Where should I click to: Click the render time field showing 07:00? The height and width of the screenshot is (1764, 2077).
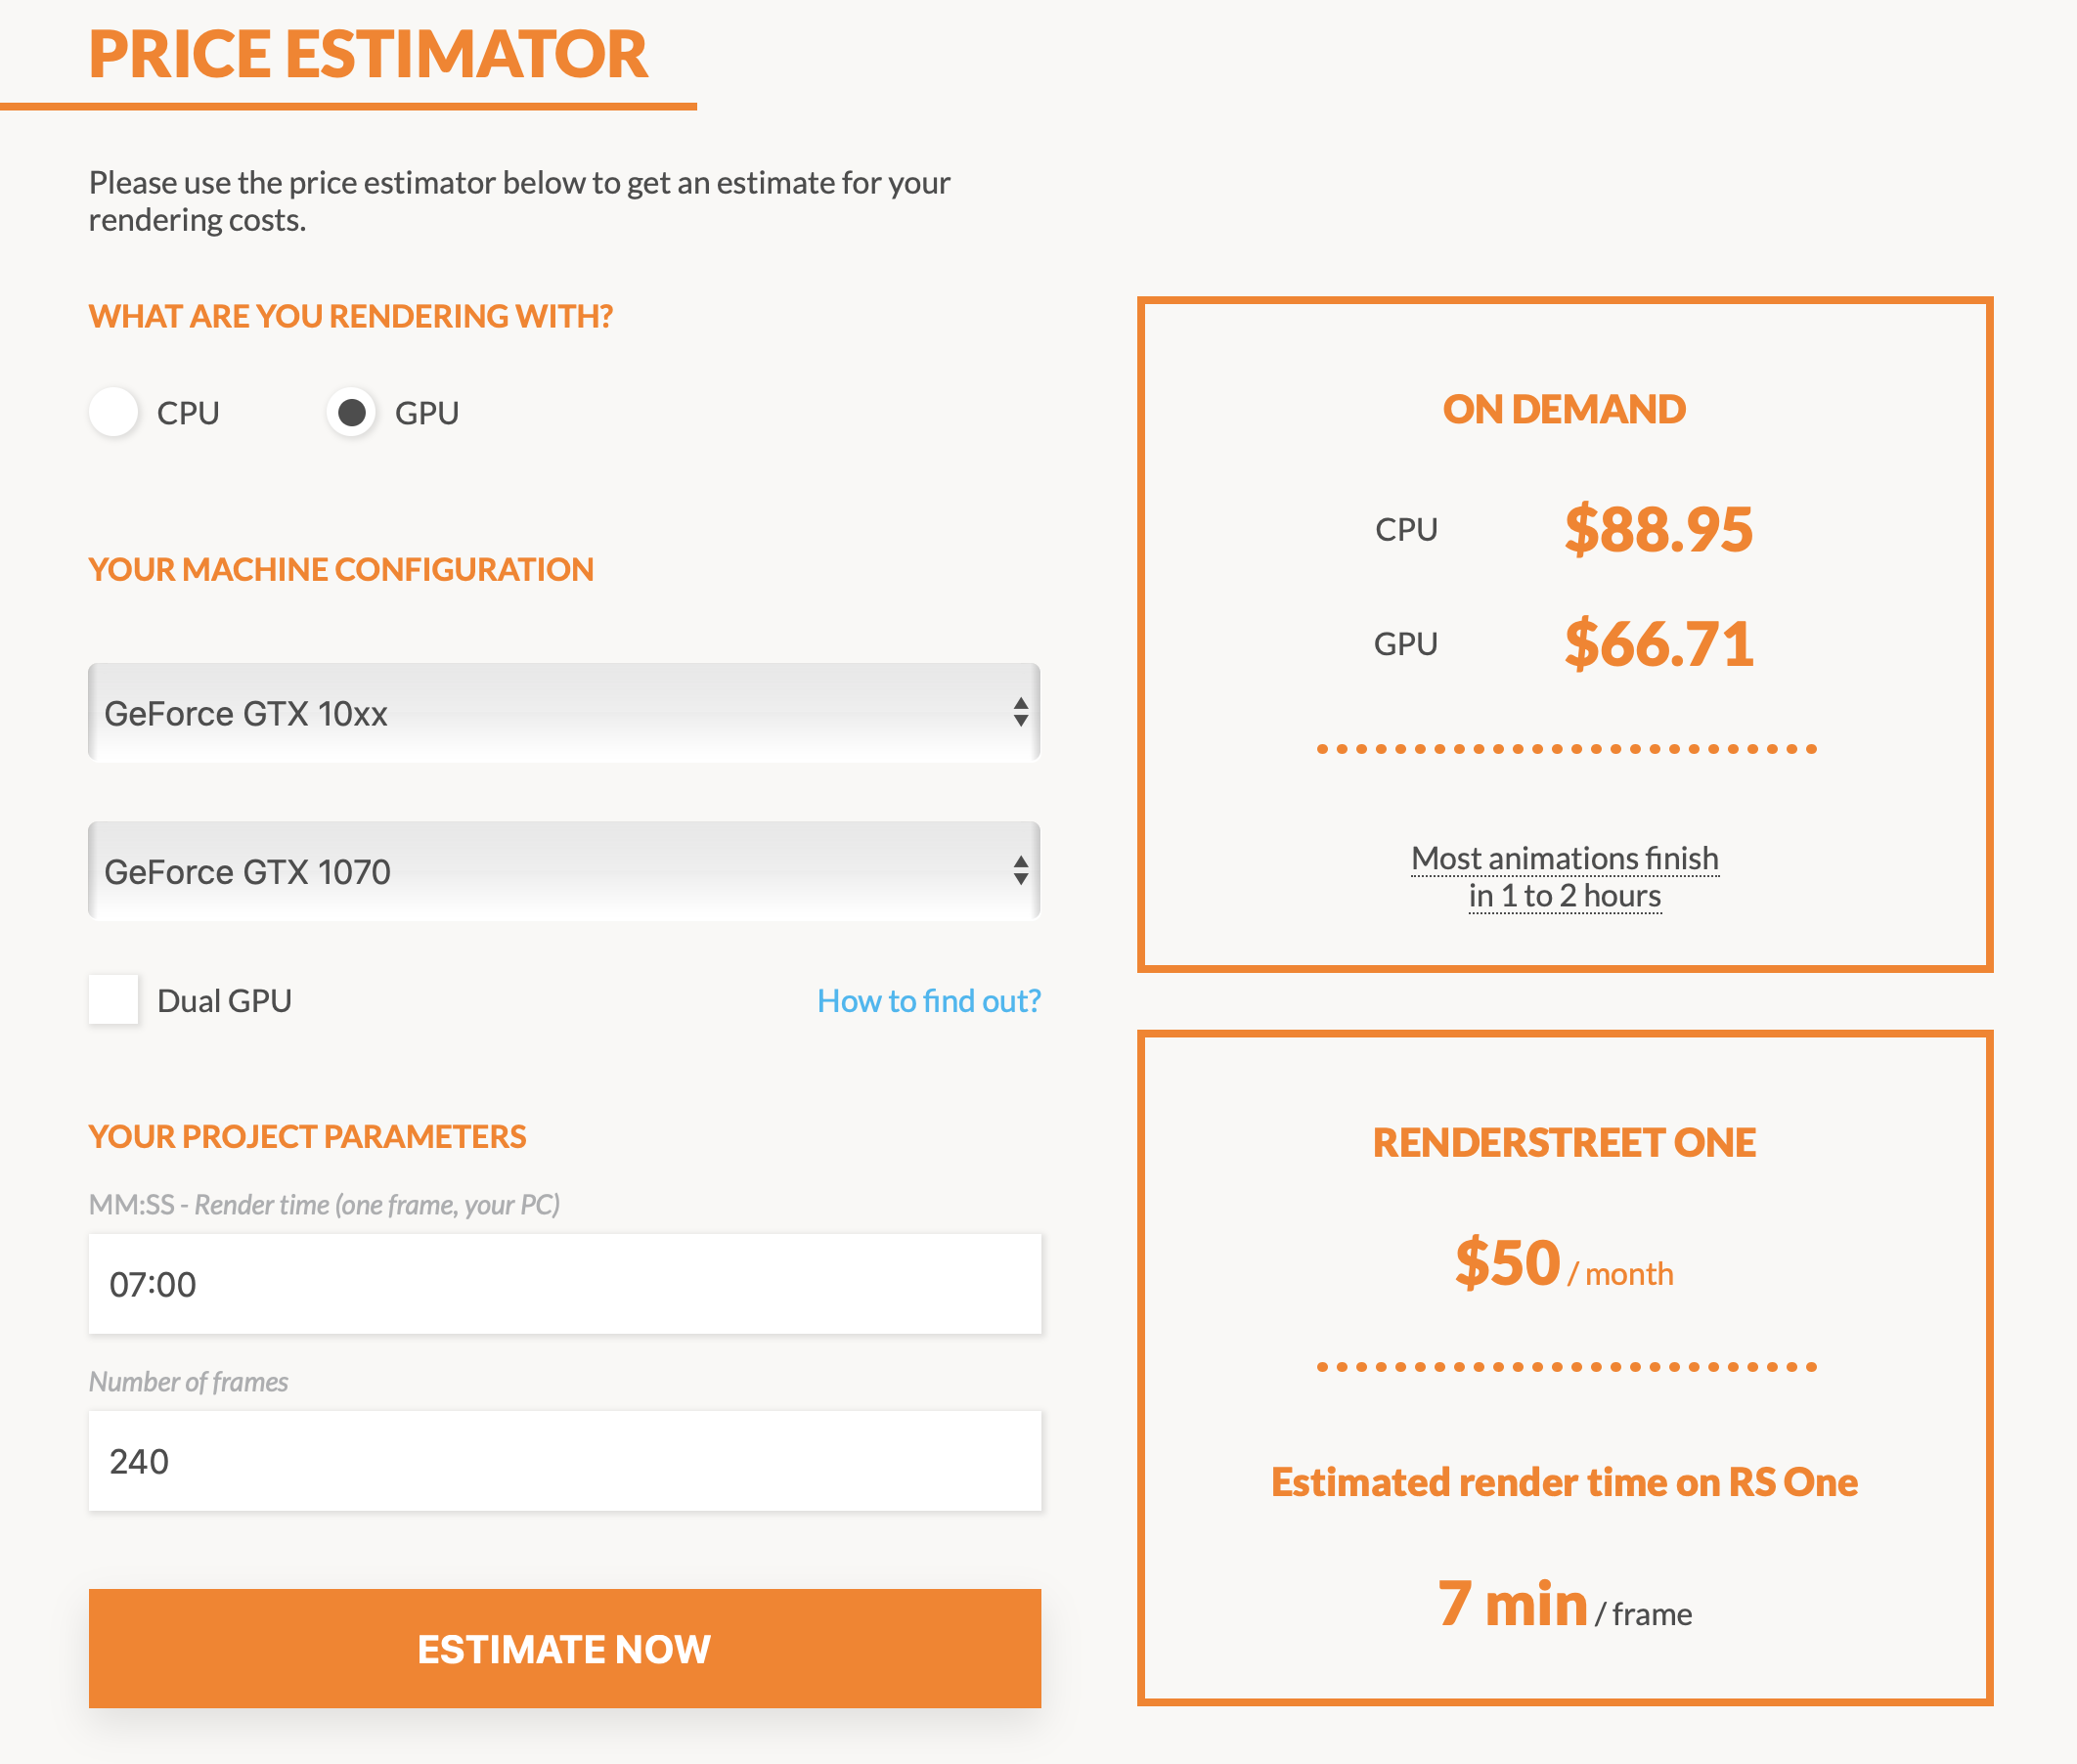[x=564, y=1284]
